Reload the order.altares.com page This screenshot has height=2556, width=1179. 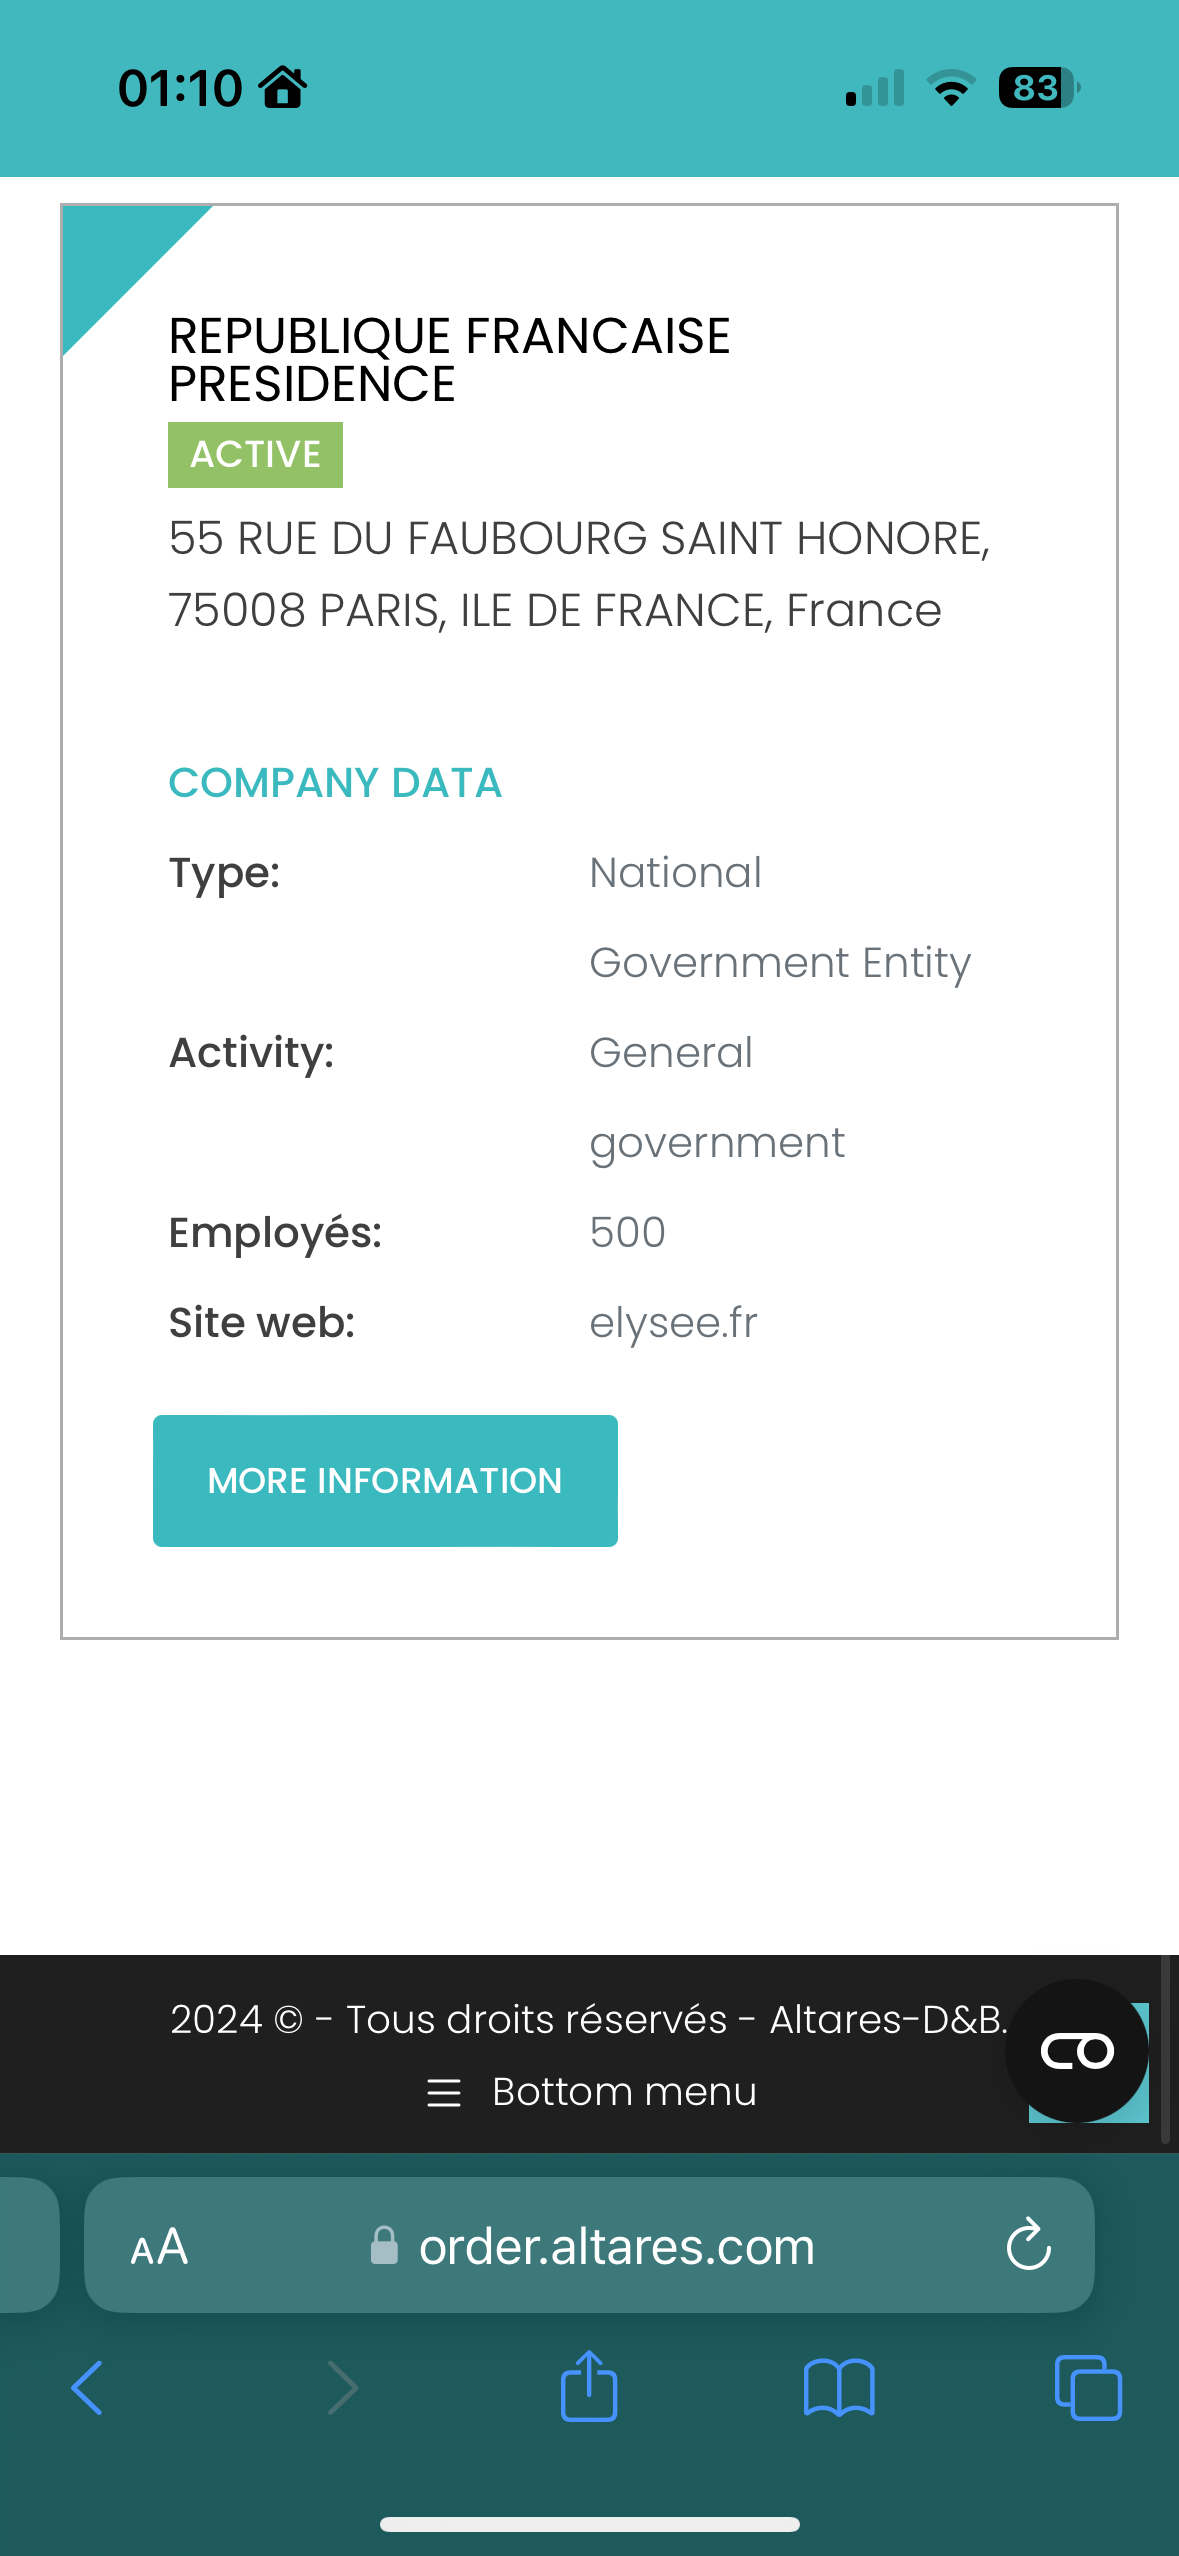(1029, 2246)
